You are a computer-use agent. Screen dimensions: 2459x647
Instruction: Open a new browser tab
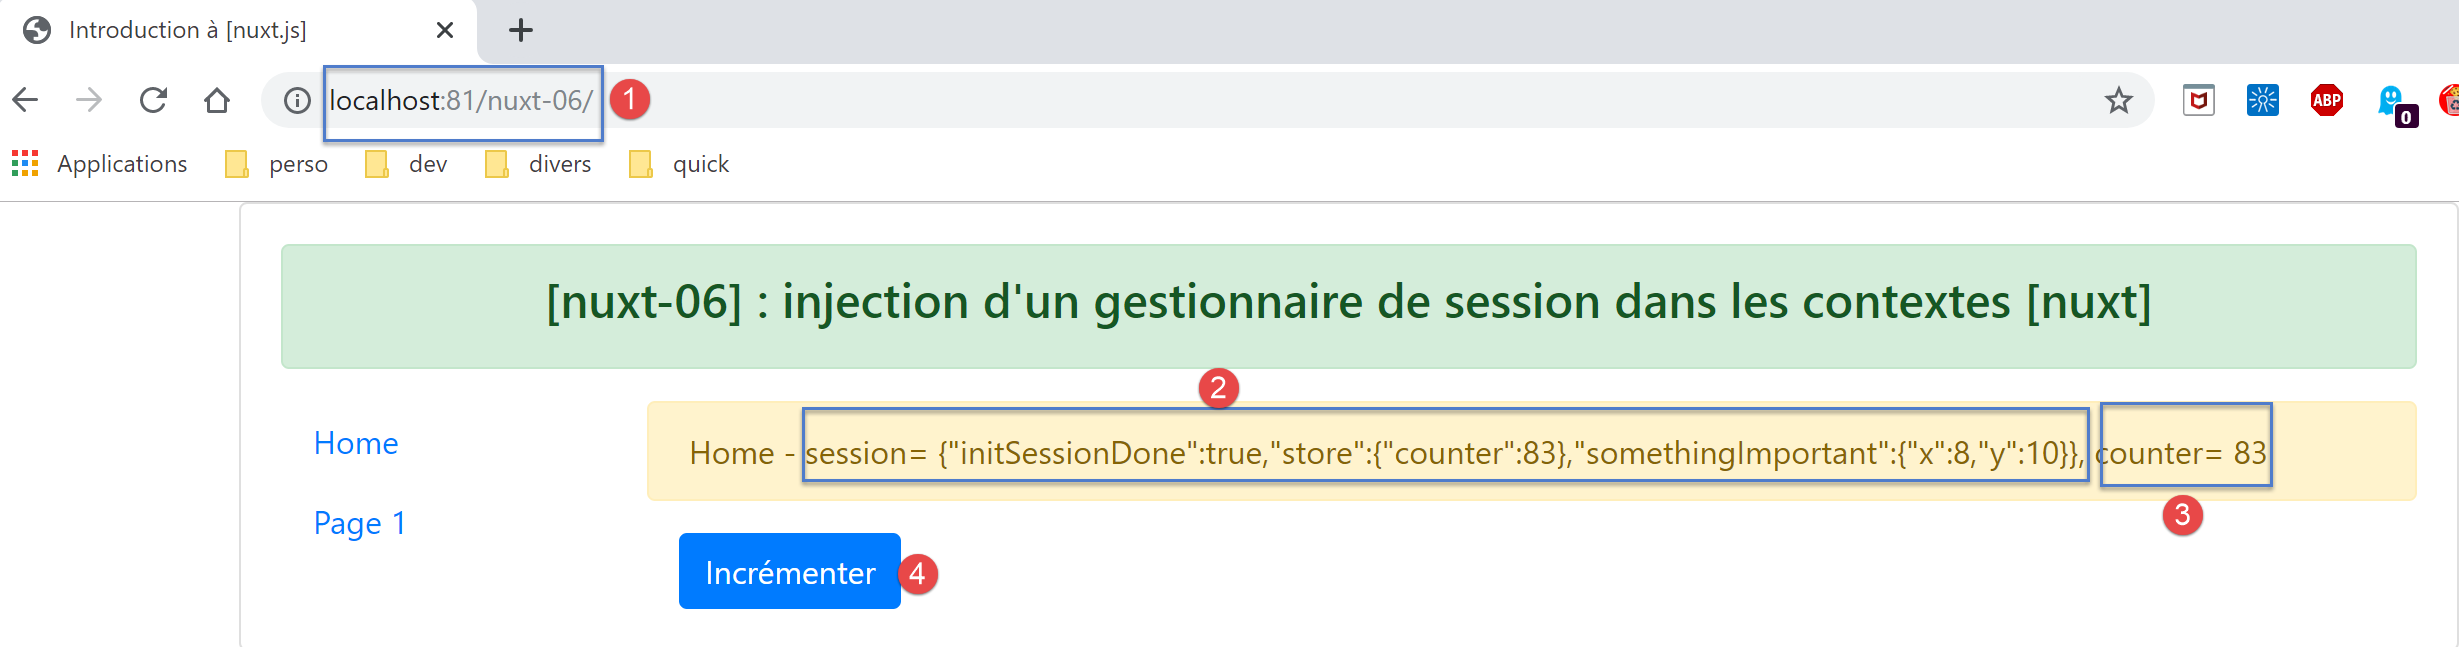[x=521, y=30]
